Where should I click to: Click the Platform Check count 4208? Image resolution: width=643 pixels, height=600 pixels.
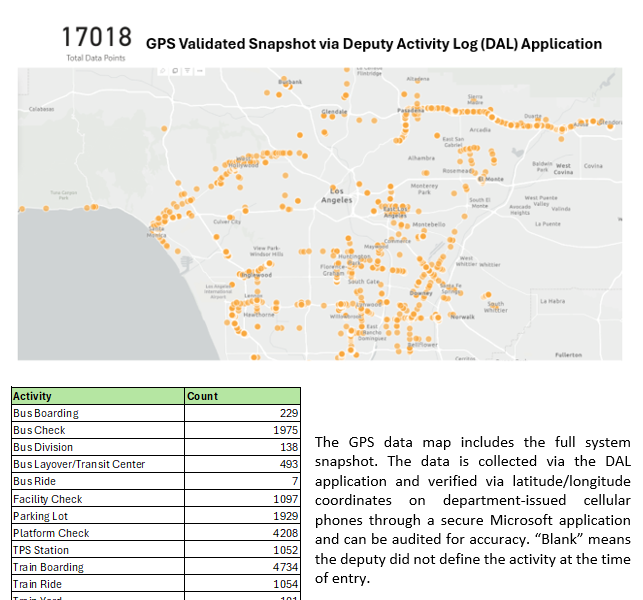pos(285,533)
